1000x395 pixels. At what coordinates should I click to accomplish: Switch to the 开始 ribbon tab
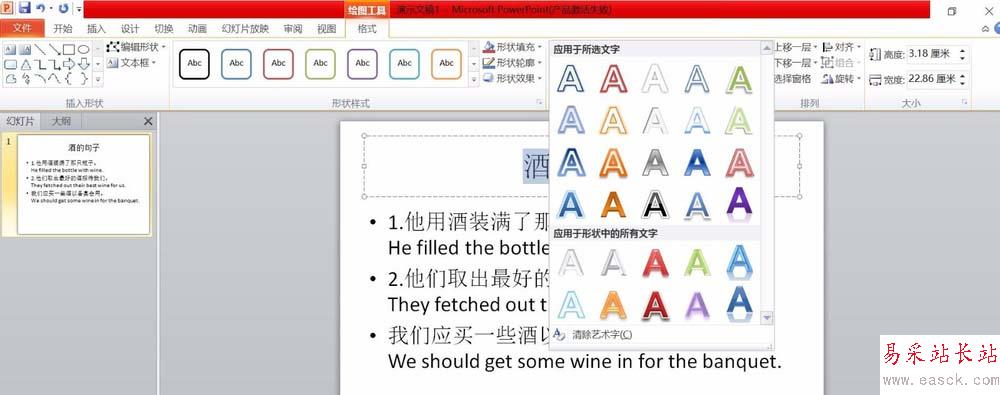point(62,29)
